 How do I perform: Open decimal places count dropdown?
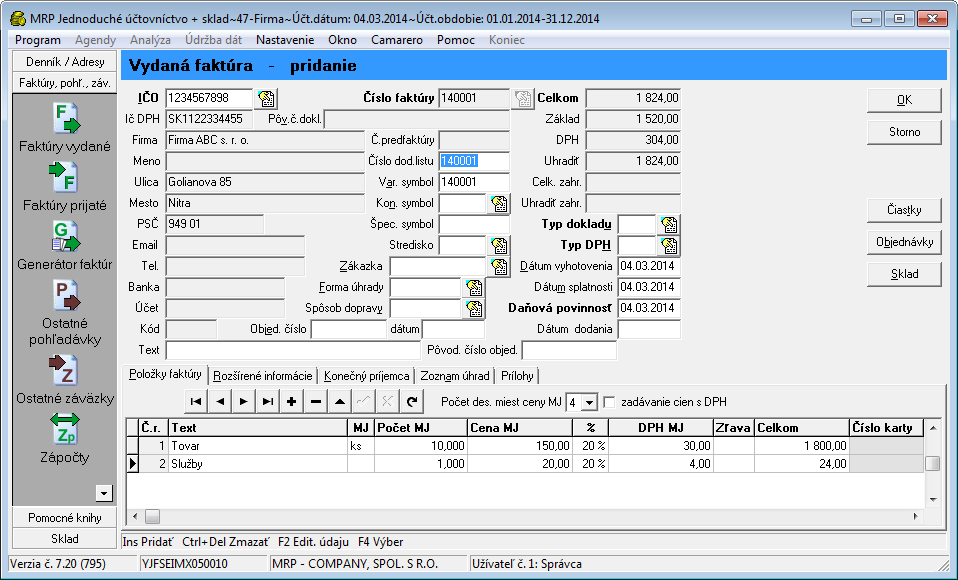coord(589,402)
